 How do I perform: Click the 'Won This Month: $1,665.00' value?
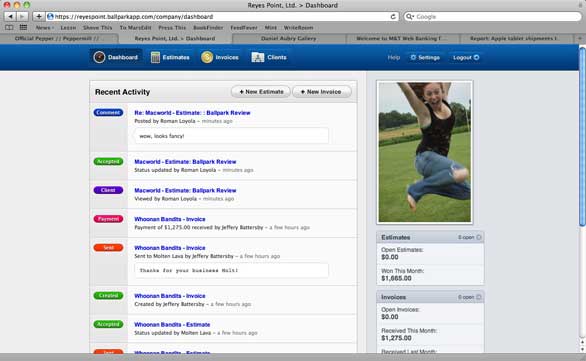click(396, 278)
